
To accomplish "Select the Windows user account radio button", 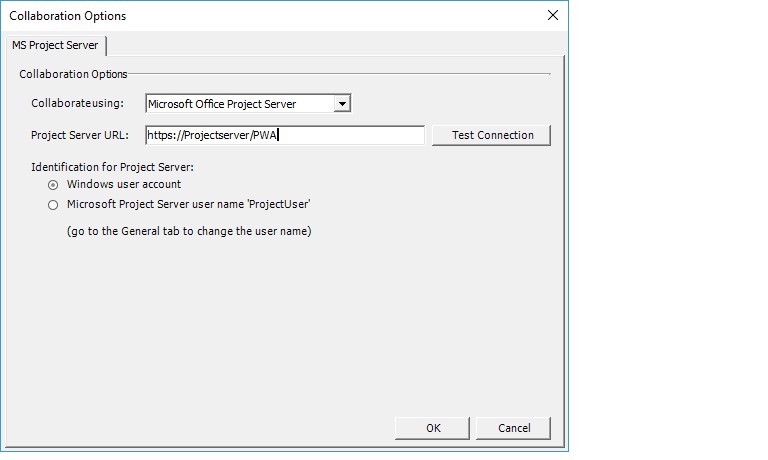I will [53, 185].
